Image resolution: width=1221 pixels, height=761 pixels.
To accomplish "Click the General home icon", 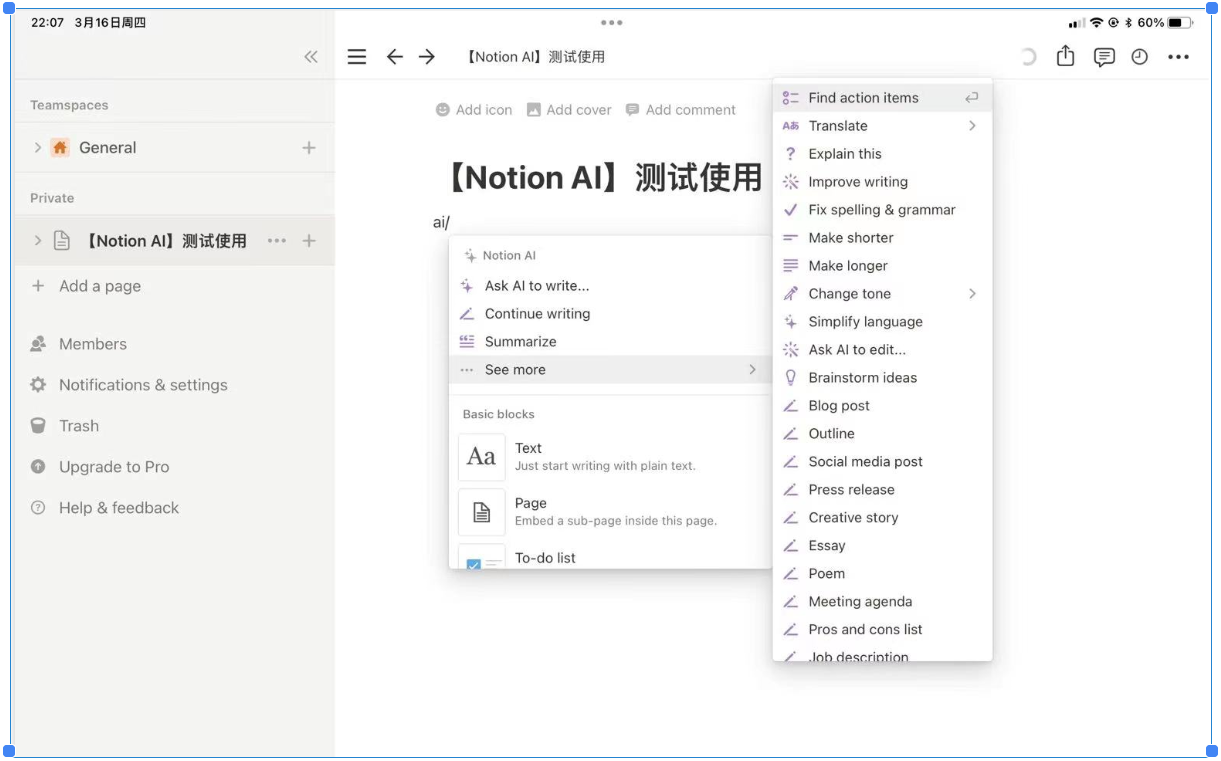I will click(60, 148).
